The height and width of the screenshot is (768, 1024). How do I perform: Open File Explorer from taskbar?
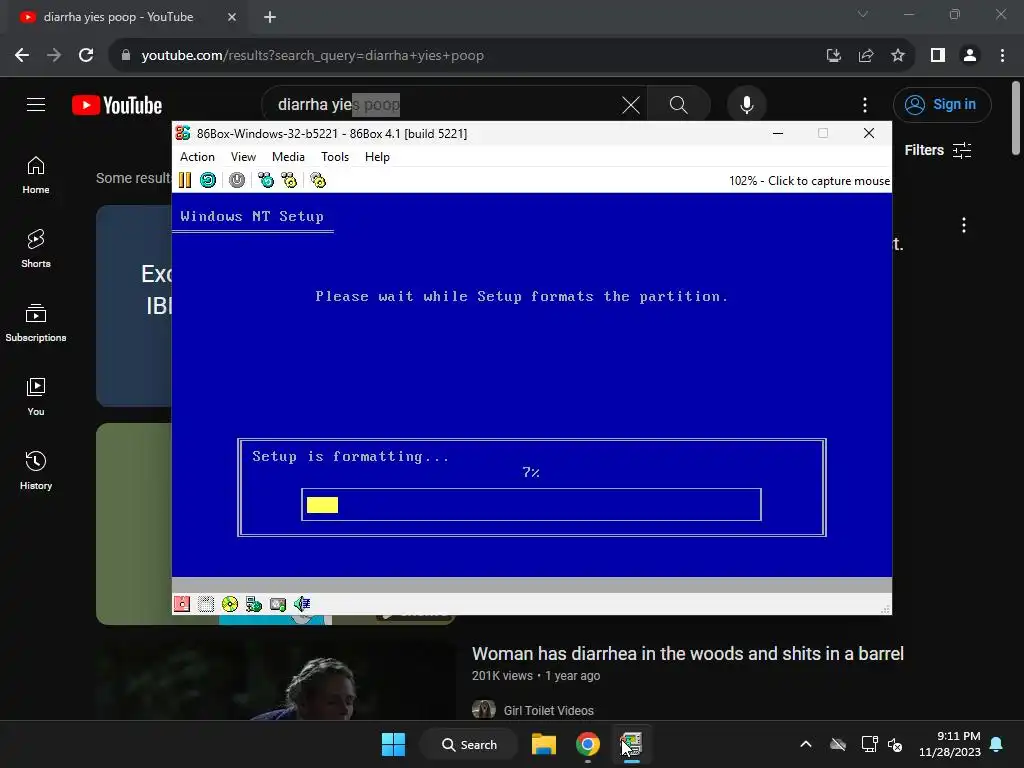tap(543, 744)
